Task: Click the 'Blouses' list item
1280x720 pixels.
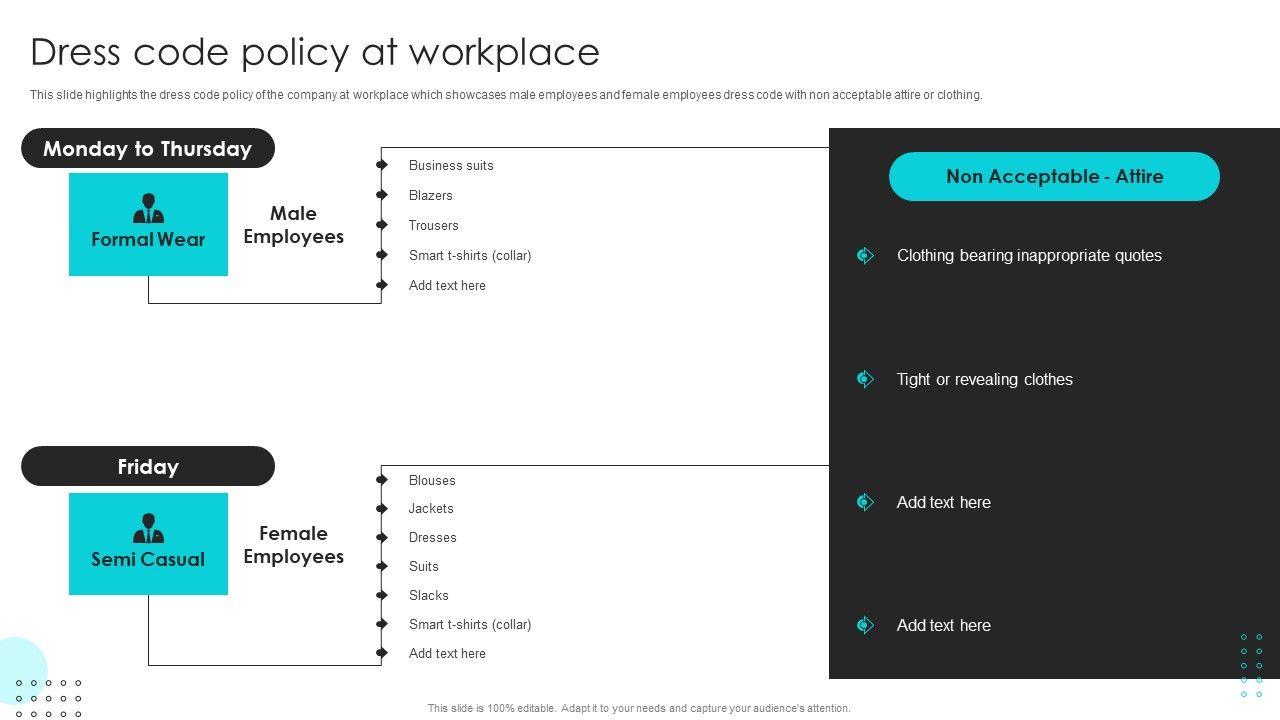Action: pyautogui.click(x=432, y=480)
